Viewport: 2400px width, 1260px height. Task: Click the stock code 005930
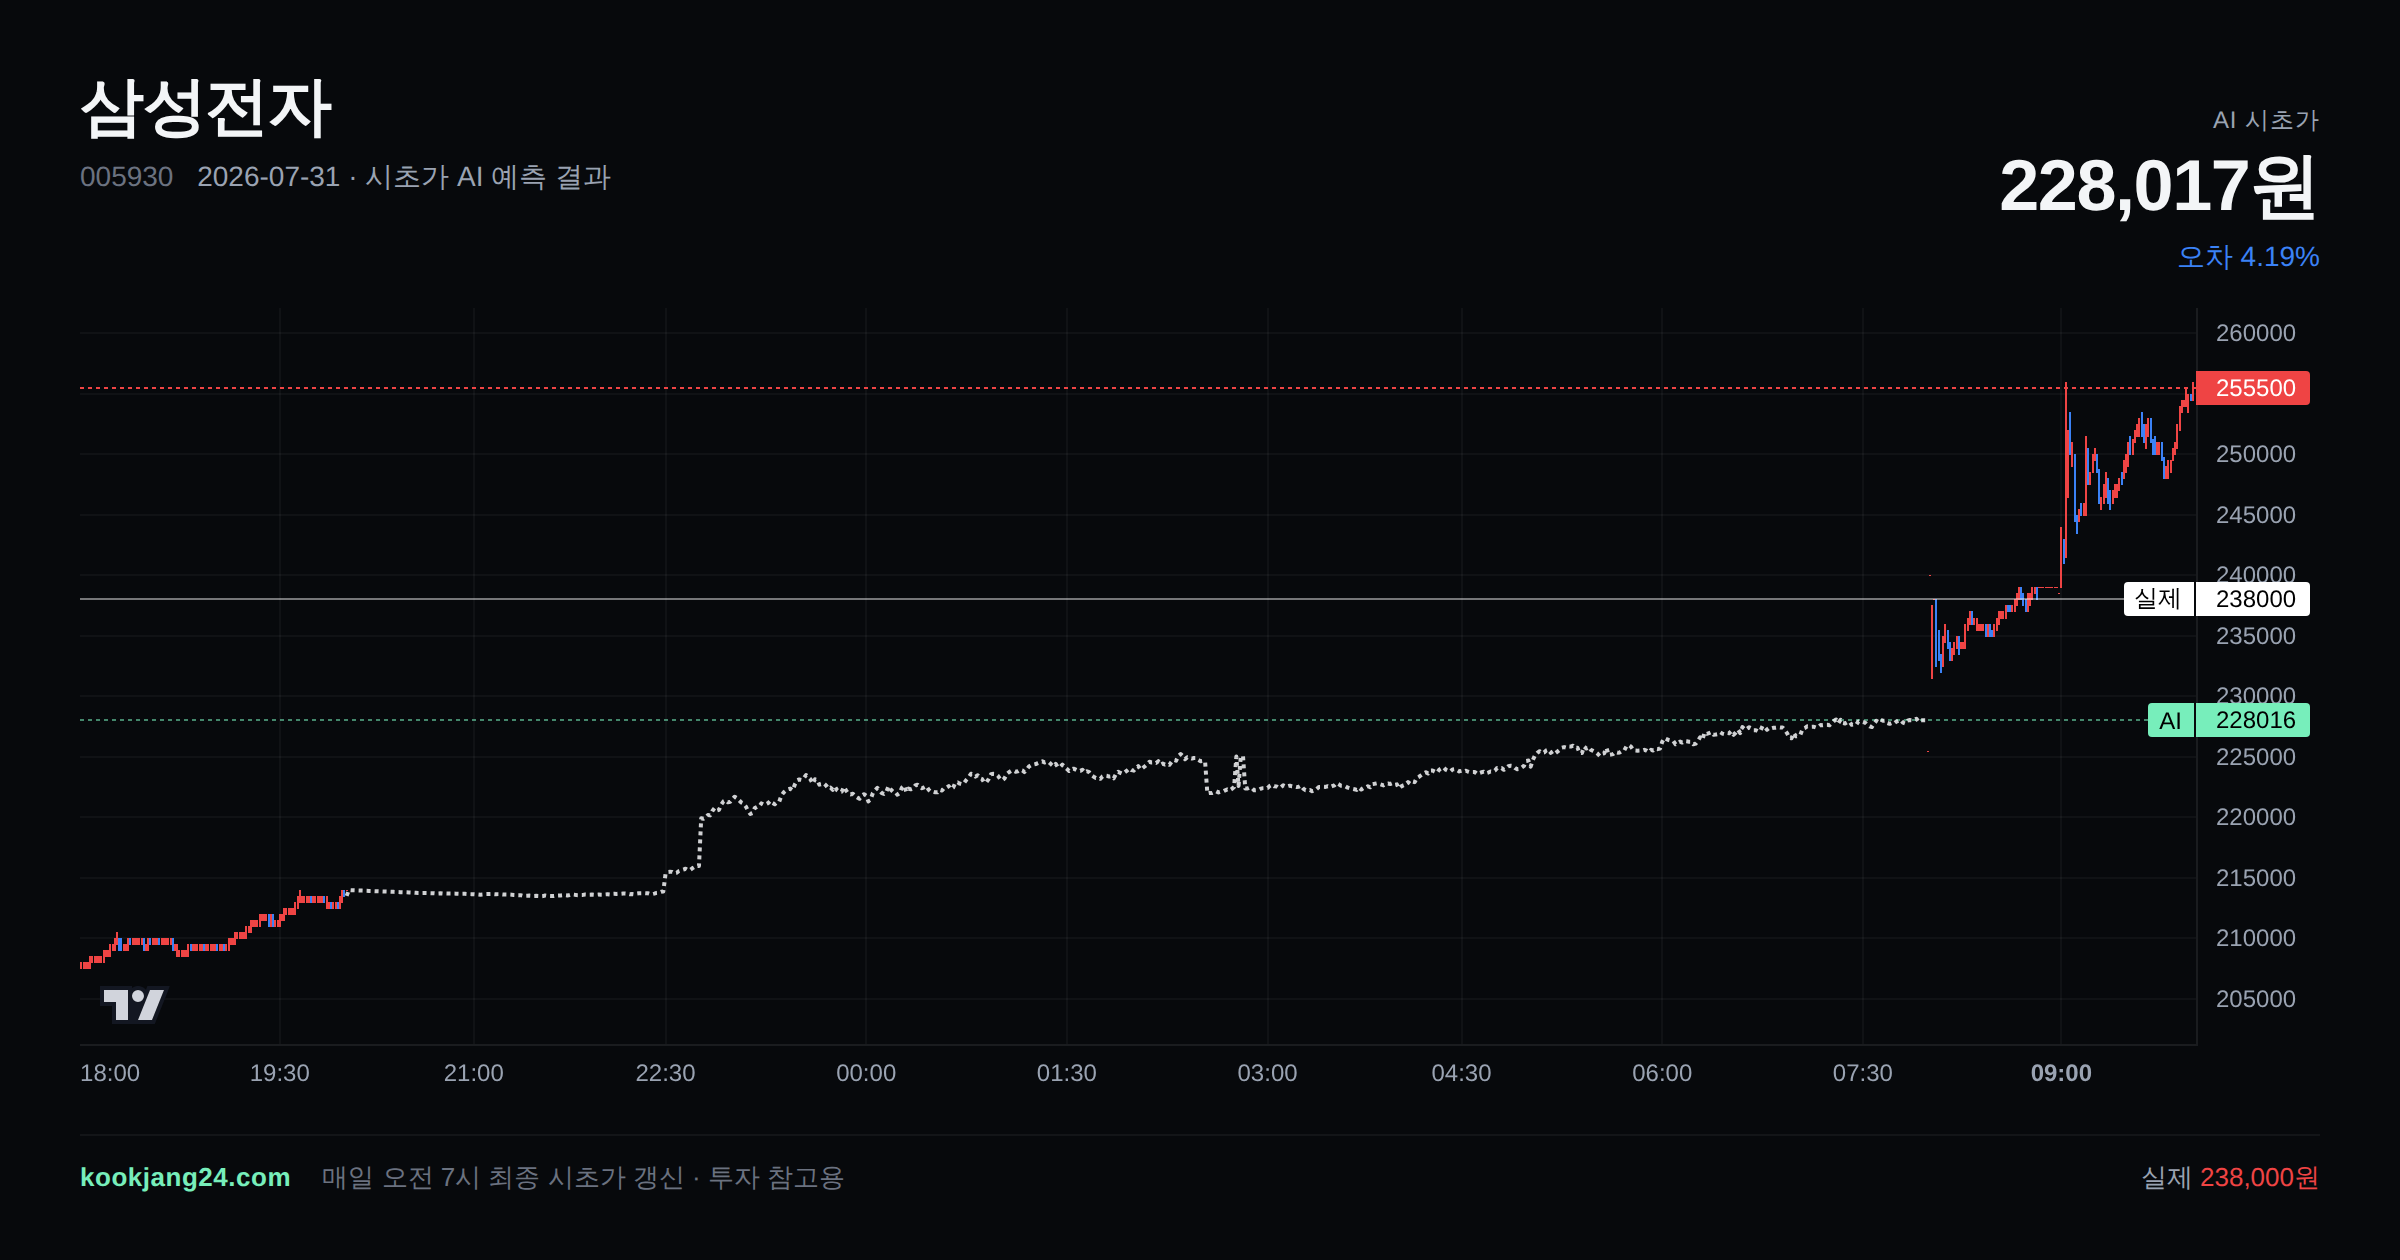point(126,177)
